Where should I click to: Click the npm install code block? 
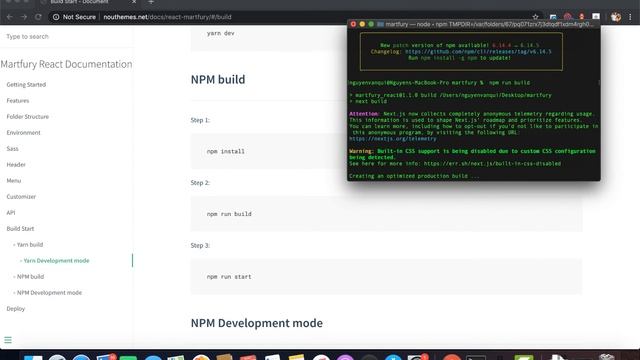[269, 151]
